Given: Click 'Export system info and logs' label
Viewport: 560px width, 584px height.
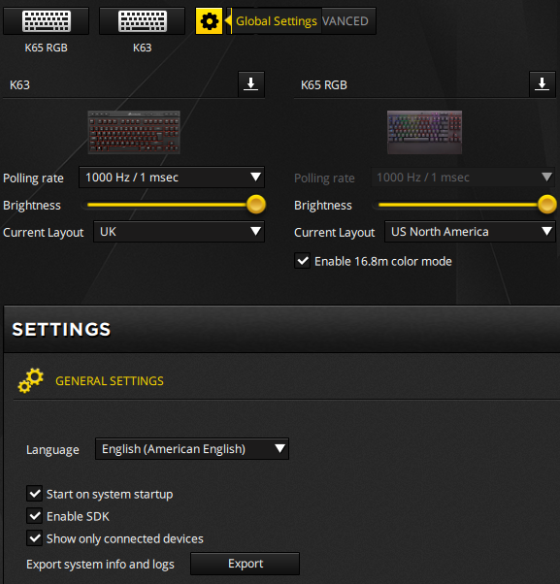Looking at the screenshot, I should click(x=100, y=564).
